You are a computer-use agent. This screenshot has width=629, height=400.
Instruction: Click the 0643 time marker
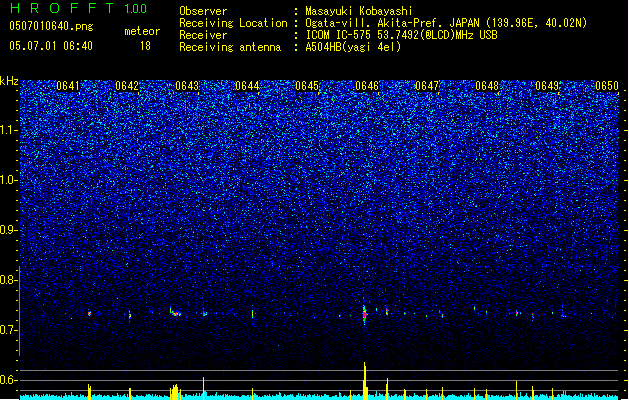tap(187, 86)
